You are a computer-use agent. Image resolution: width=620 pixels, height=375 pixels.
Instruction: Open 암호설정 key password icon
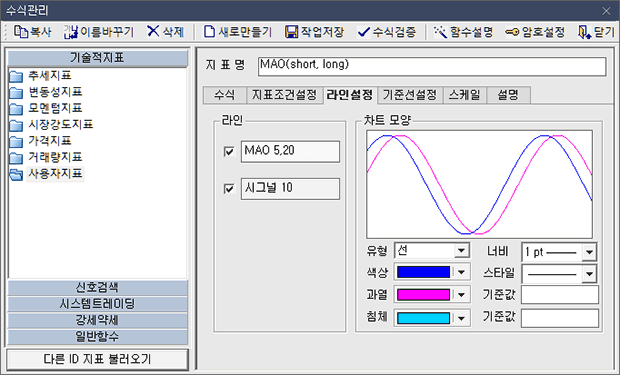(x=512, y=32)
